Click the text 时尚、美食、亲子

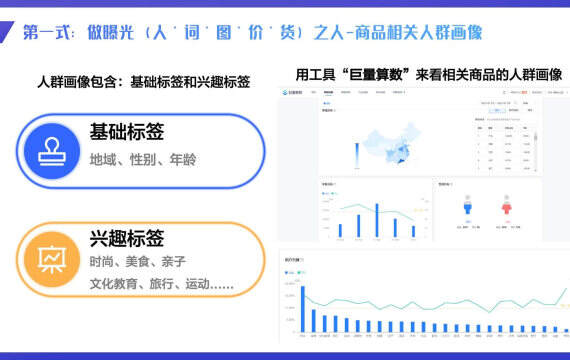click(137, 261)
